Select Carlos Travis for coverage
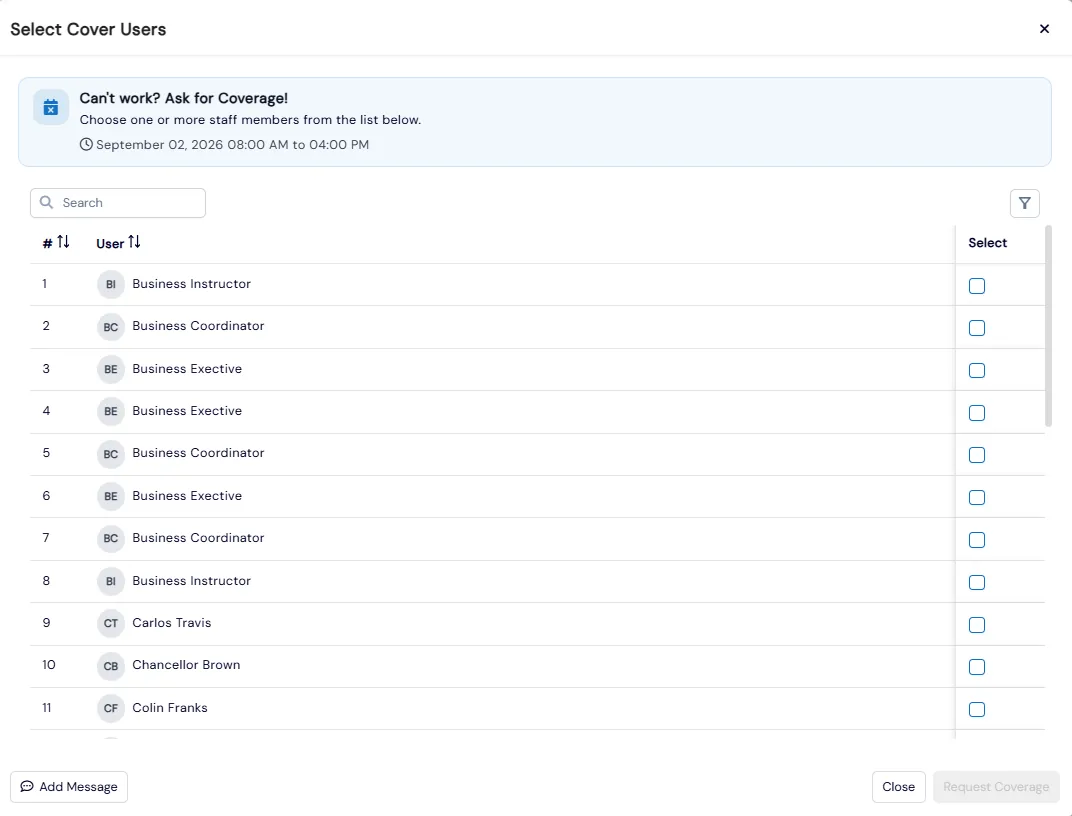 click(977, 625)
